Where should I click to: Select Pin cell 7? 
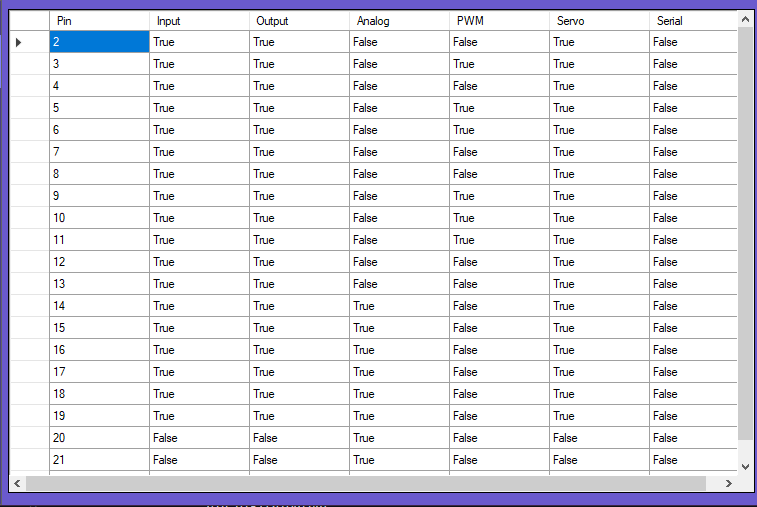pos(99,152)
